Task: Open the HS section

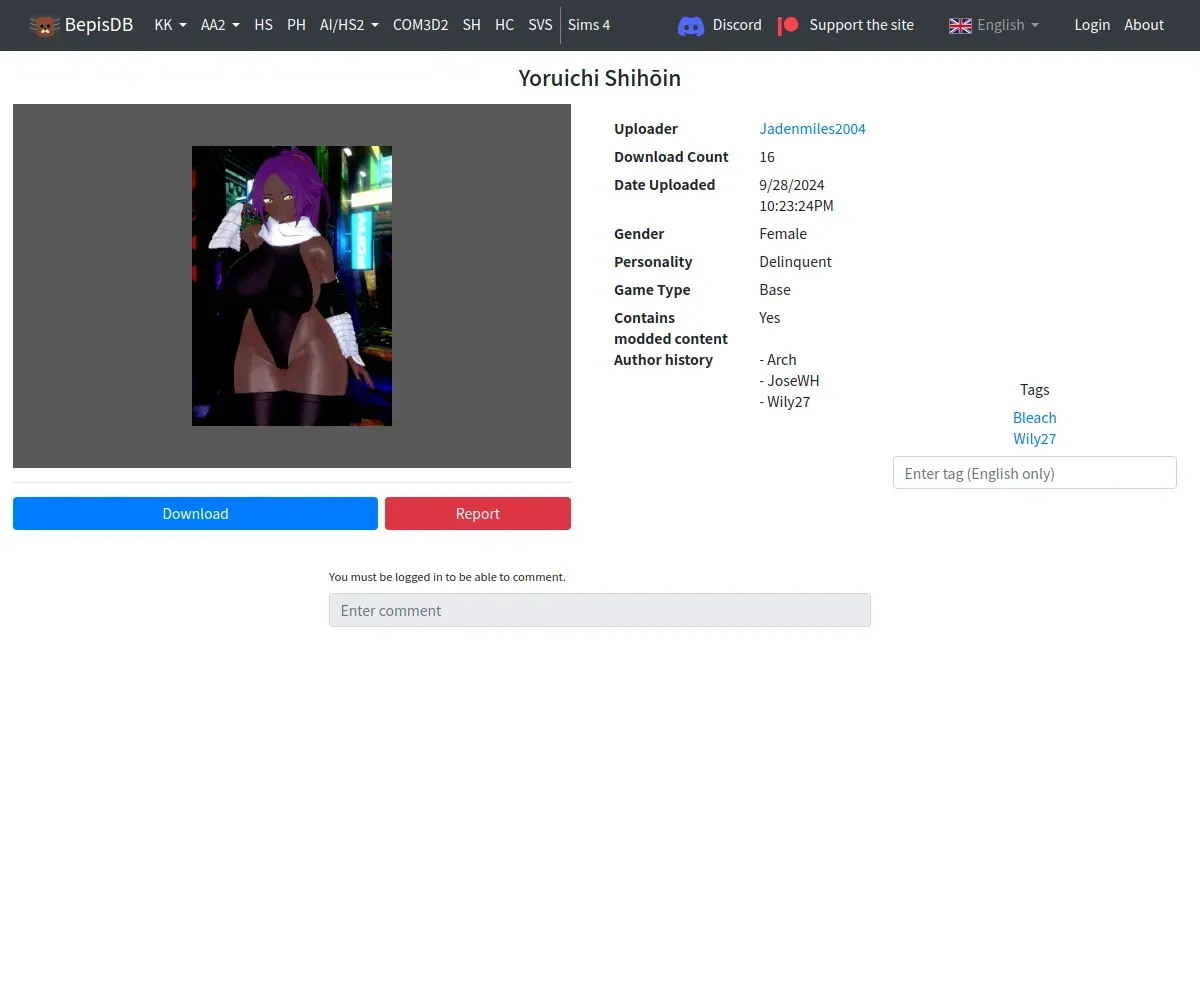Action: tap(264, 25)
